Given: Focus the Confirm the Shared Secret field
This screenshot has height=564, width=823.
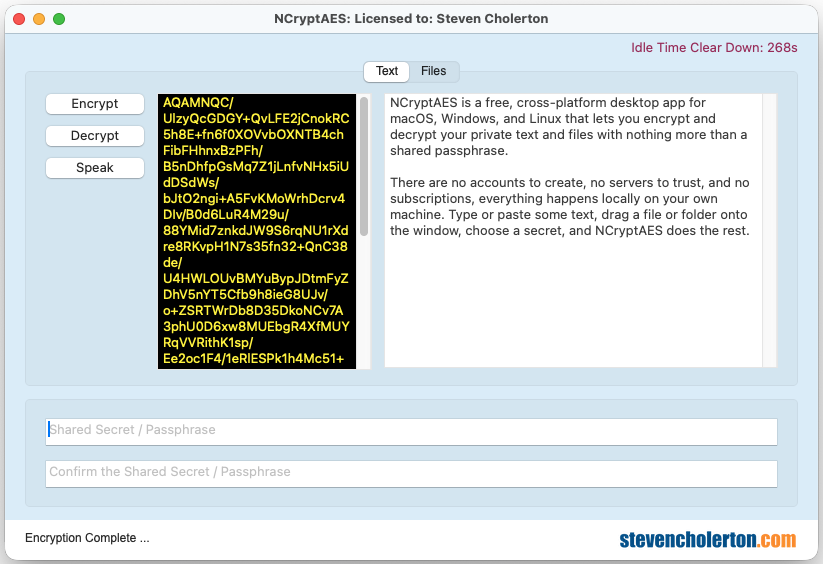Looking at the screenshot, I should pos(412,474).
